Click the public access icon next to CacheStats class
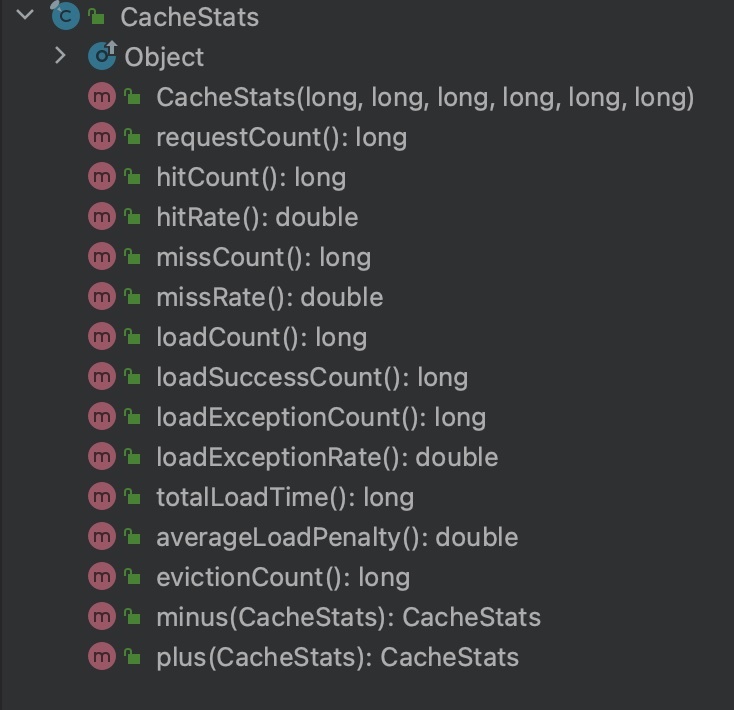734x710 pixels. [96, 17]
